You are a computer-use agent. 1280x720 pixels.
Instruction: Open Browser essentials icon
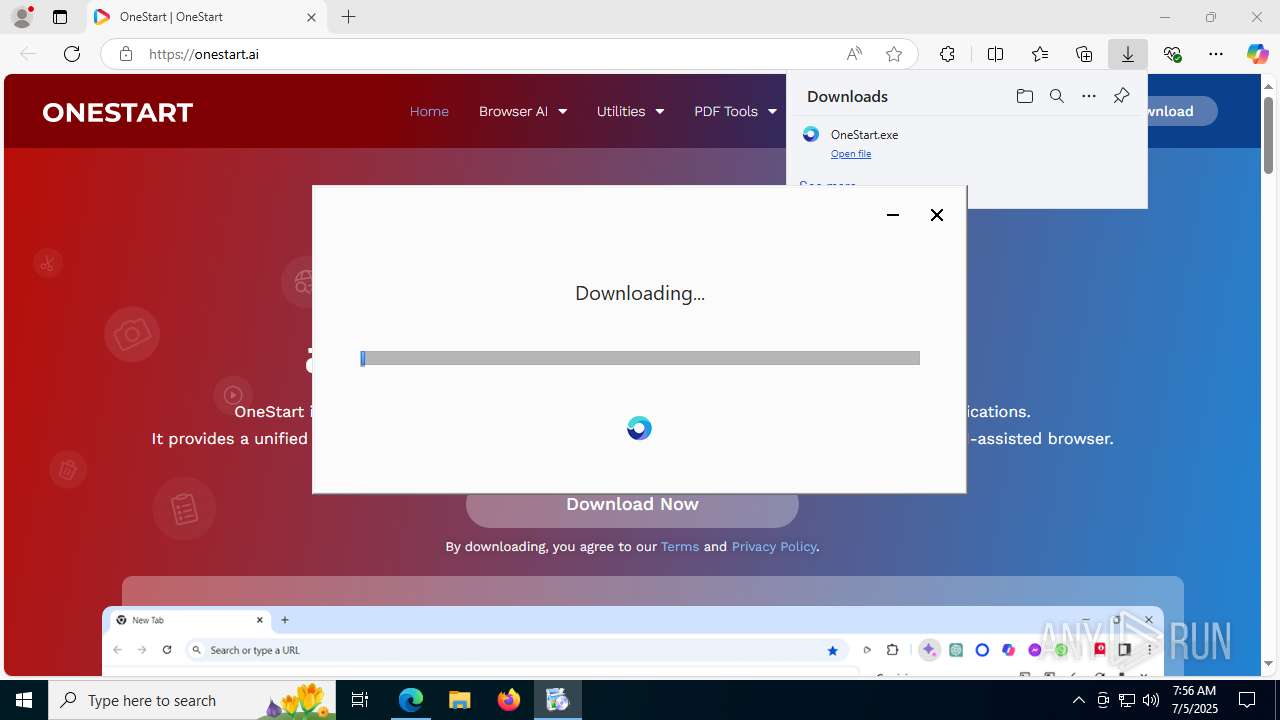pos(1172,54)
